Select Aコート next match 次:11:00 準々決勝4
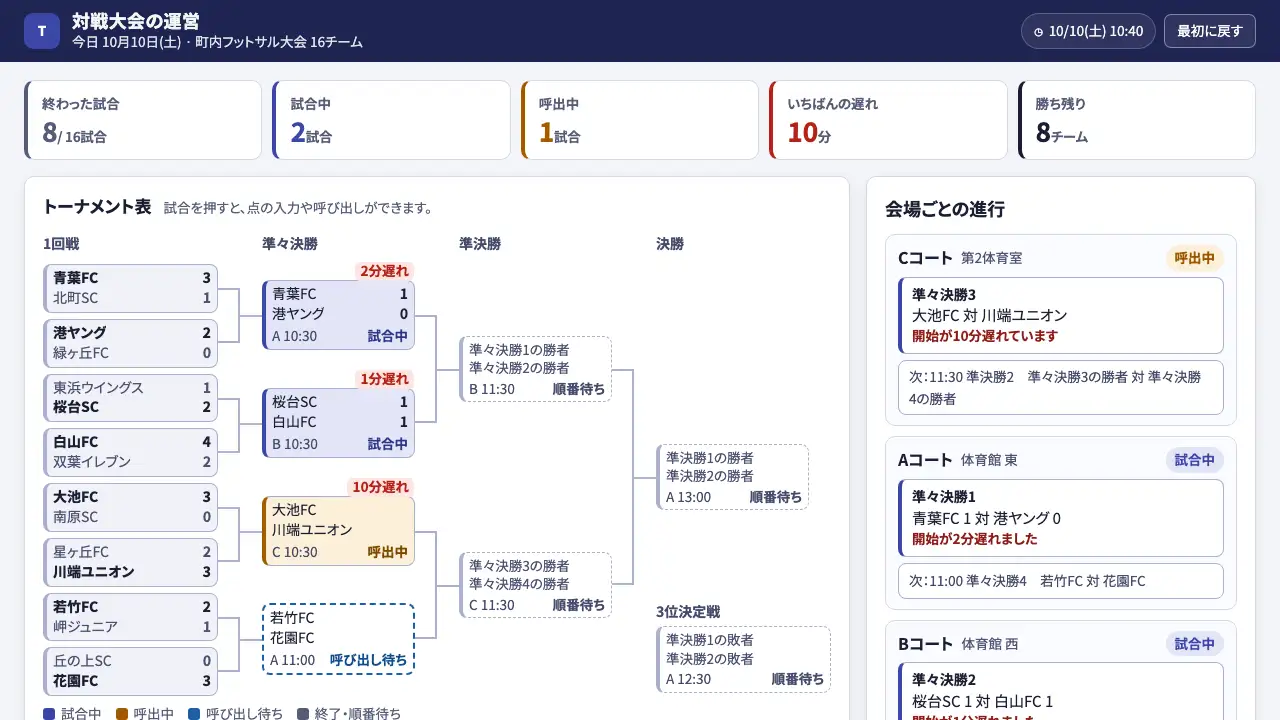This screenshot has height=720, width=1280. click(1061, 580)
